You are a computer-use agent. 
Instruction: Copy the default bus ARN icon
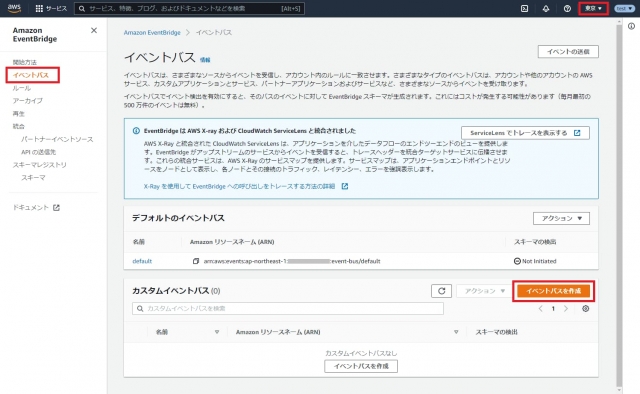tap(196, 261)
